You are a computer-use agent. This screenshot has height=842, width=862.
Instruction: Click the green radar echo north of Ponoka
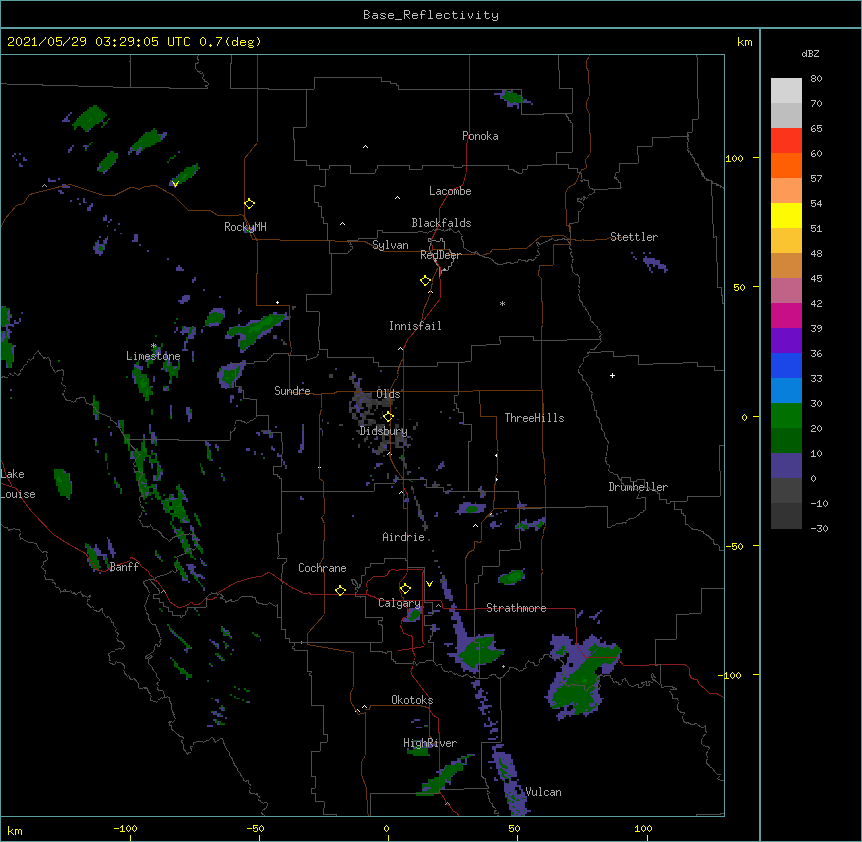pos(513,98)
